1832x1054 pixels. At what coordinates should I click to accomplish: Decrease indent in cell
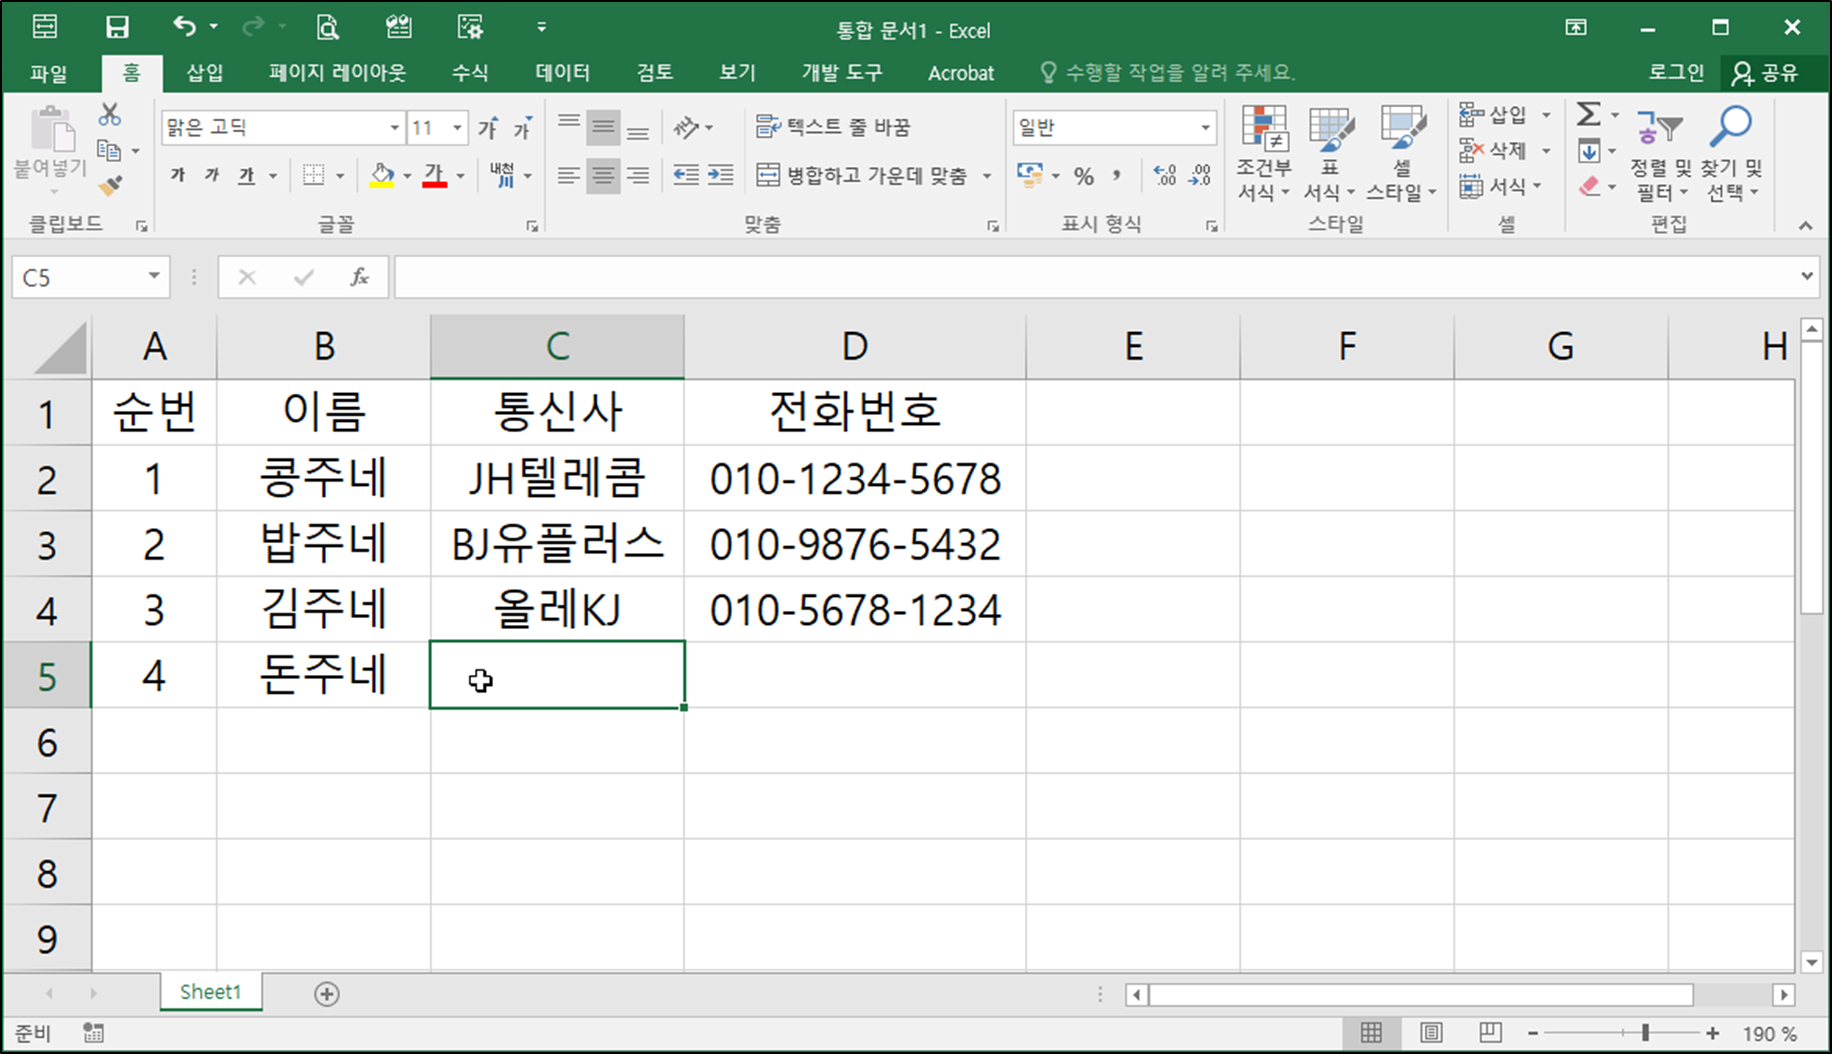(x=686, y=176)
